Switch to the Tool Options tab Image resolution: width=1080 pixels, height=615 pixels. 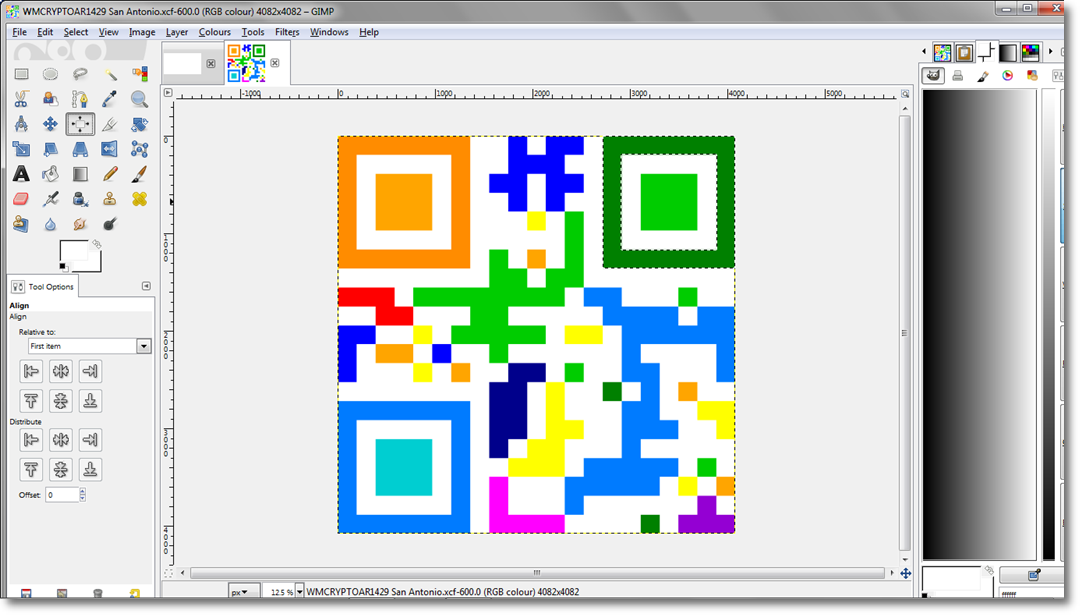tap(43, 286)
